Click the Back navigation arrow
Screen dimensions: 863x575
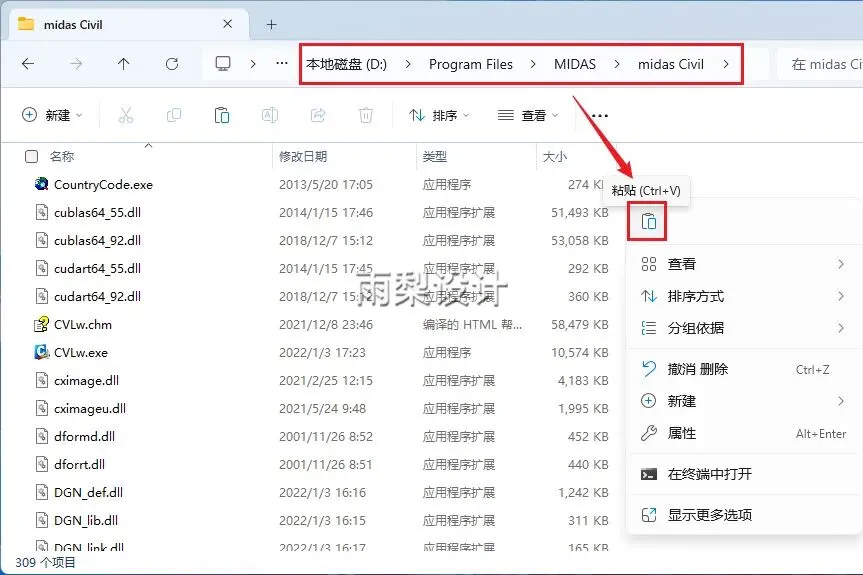[28, 64]
